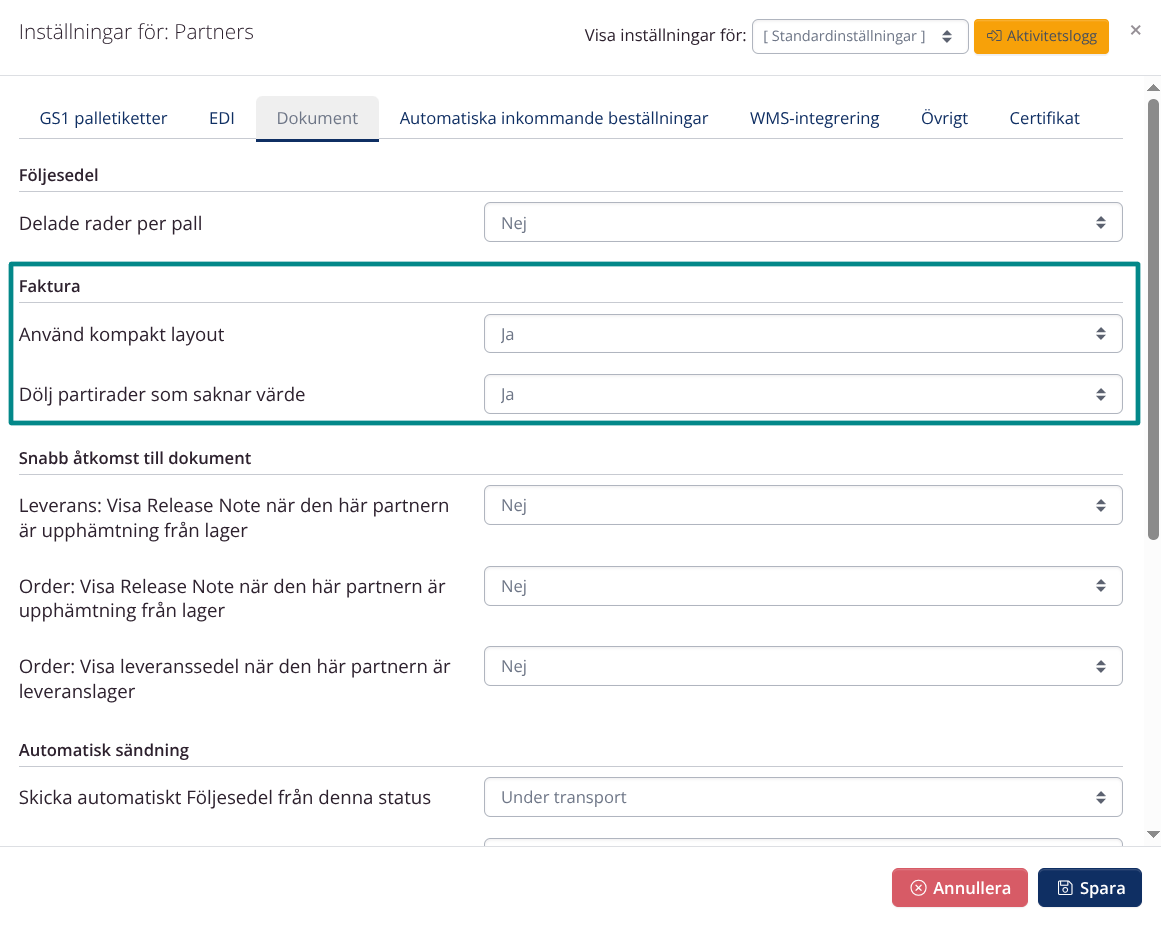This screenshot has width=1161, height=925.
Task: Click the scrollbar down arrow
Action: [x=1152, y=833]
